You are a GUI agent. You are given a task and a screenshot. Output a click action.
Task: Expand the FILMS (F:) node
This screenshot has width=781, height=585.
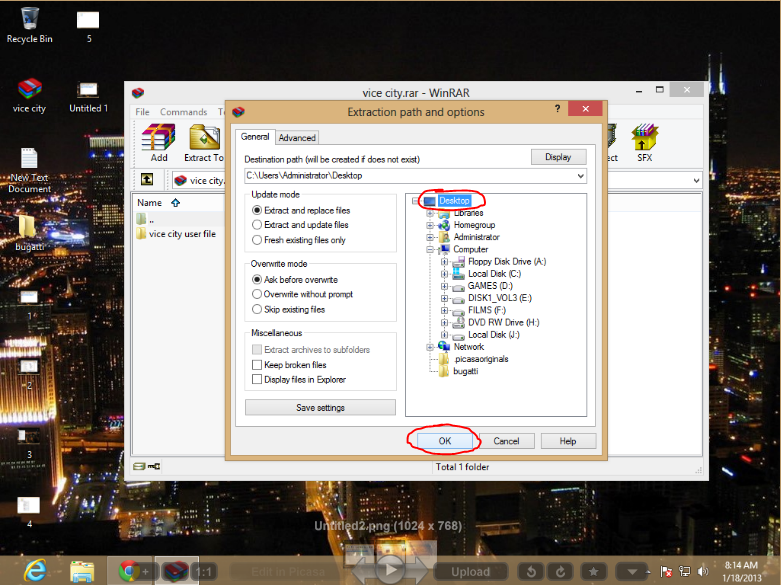click(444, 310)
